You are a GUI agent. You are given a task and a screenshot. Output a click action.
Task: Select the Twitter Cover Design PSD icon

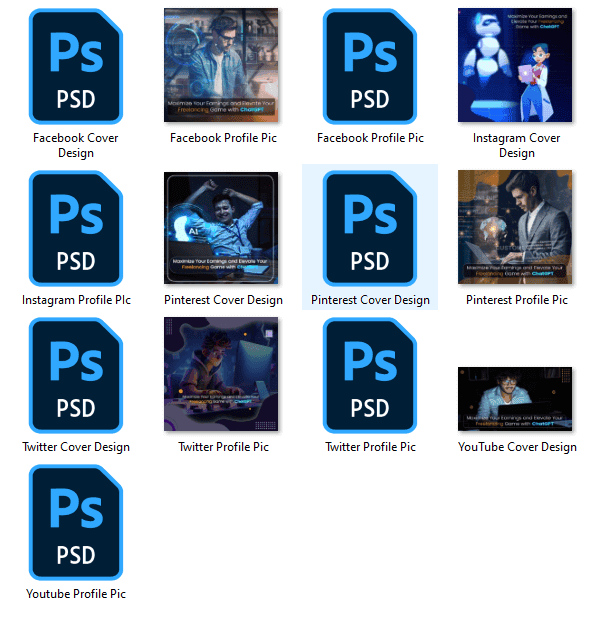click(x=76, y=375)
